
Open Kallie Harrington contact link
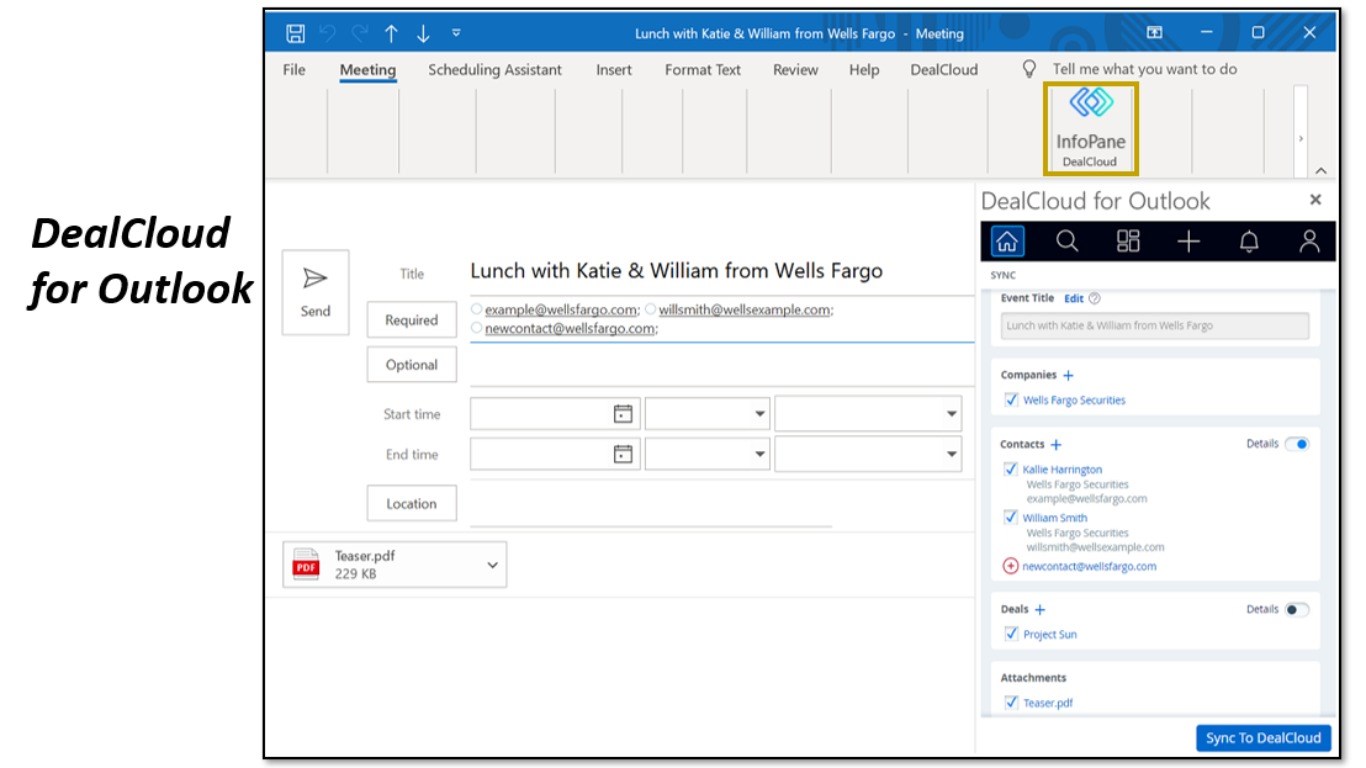point(1062,469)
